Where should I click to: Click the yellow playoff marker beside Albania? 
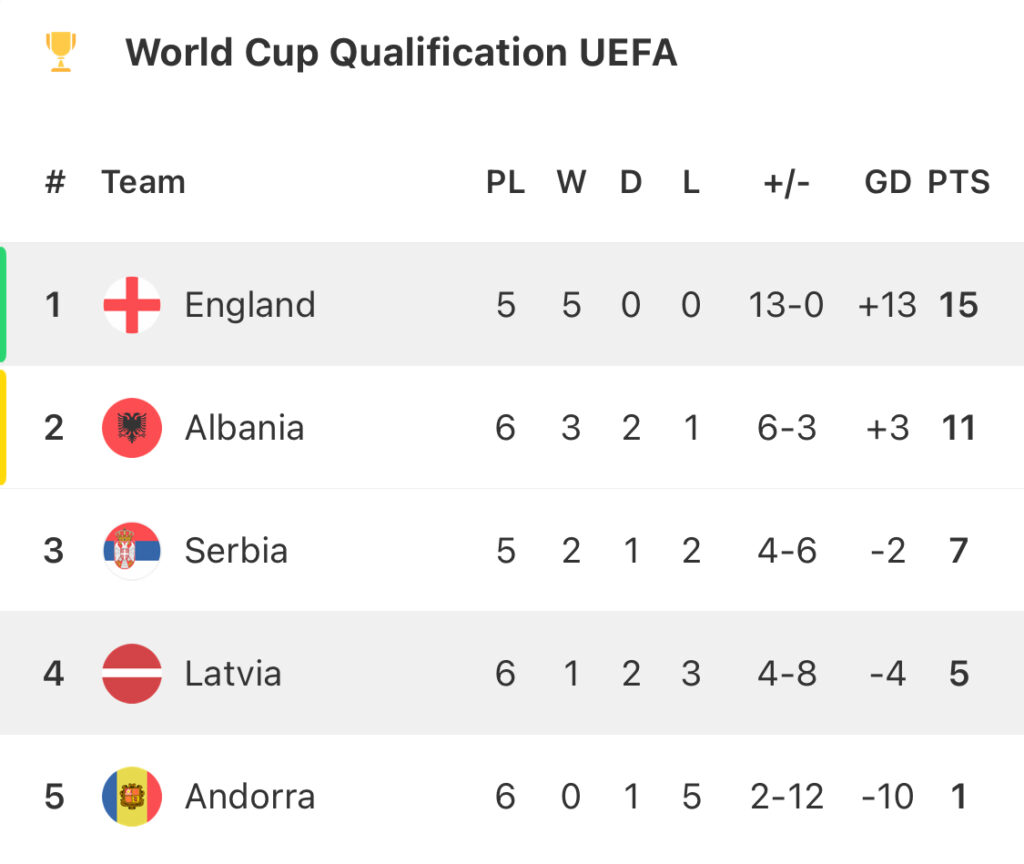(3, 427)
